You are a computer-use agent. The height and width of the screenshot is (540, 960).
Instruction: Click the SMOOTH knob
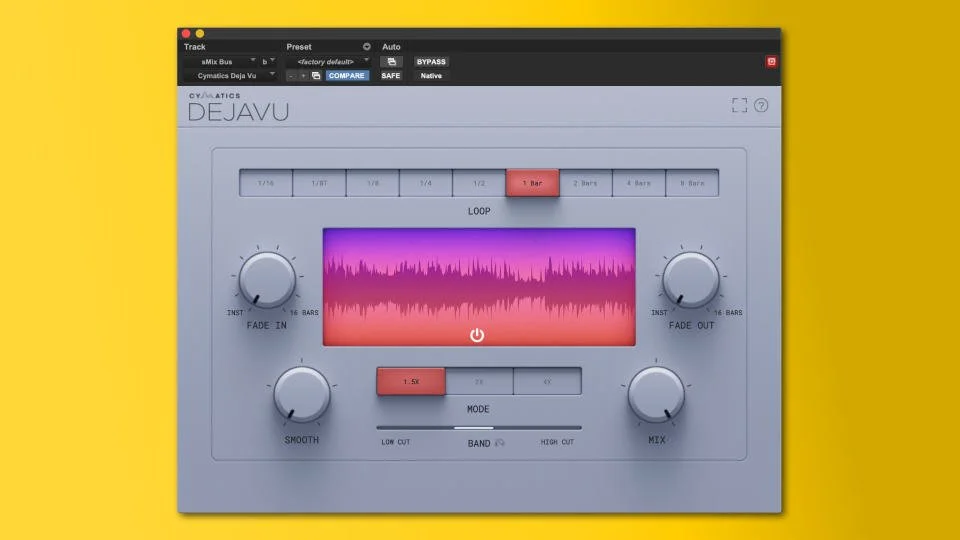click(x=302, y=394)
